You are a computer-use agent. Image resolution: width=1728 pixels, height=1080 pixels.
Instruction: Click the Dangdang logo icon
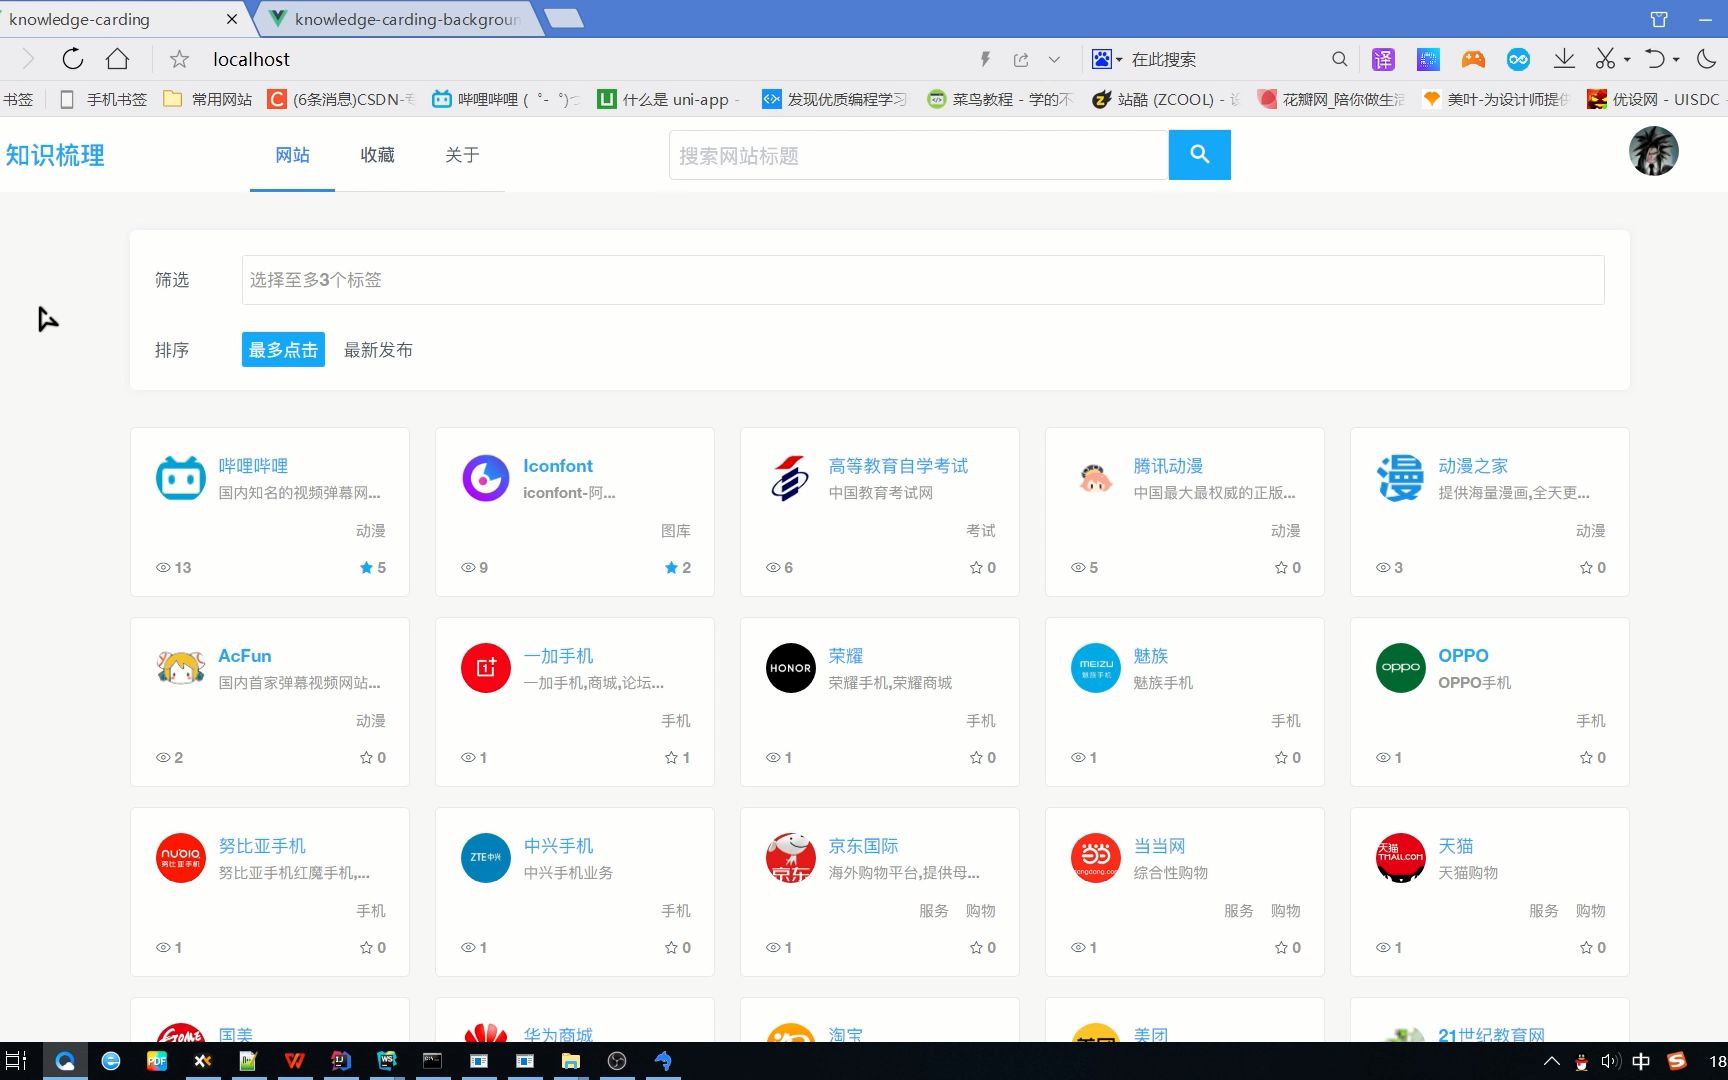[x=1096, y=858]
